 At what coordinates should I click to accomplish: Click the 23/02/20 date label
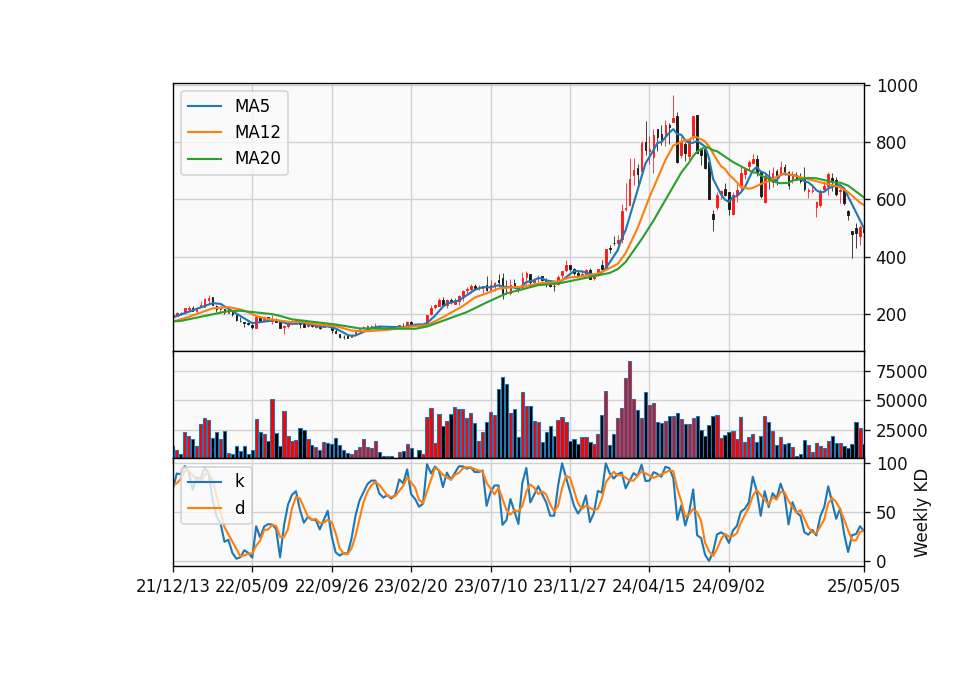411,586
